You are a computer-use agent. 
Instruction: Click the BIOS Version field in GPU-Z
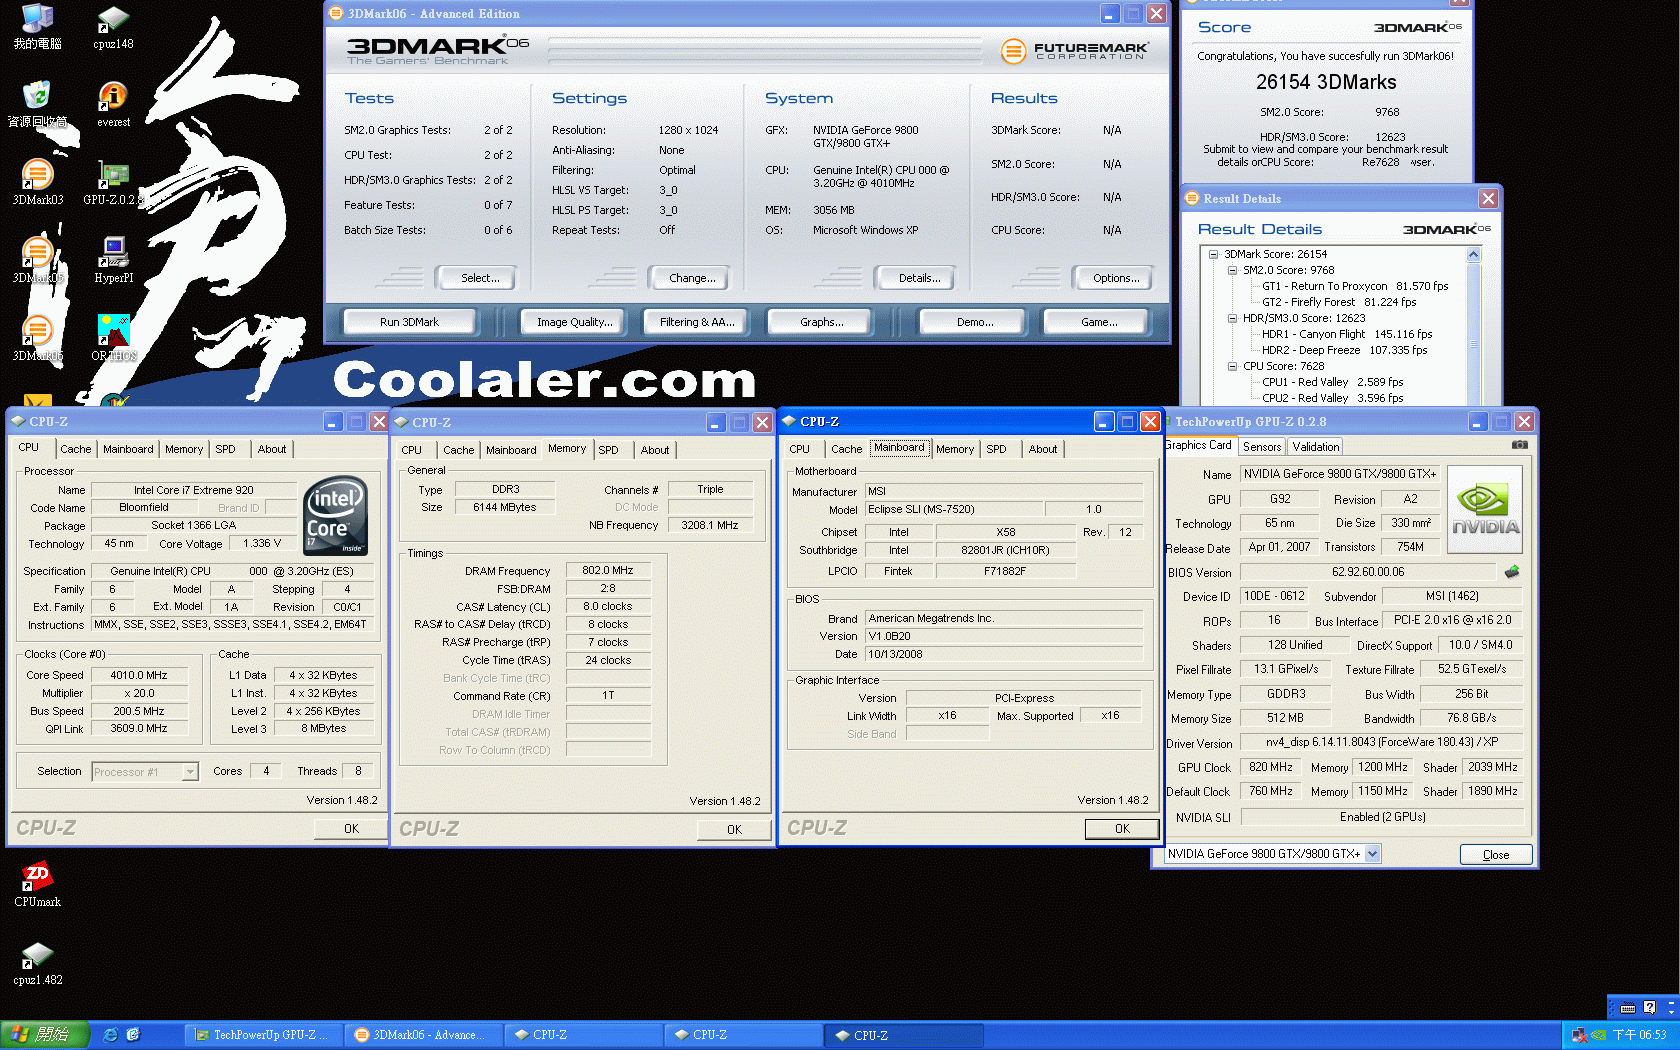1368,572
